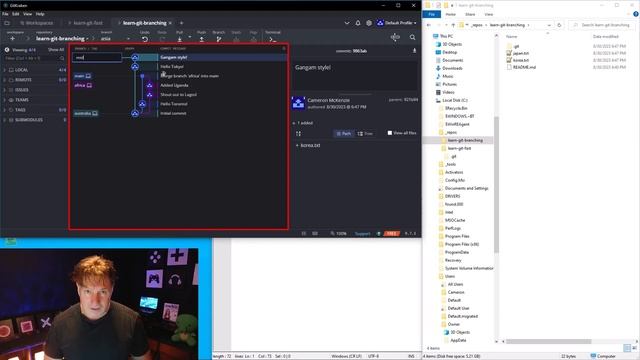Click the left panel filter field
This screenshot has width=640, height=360.
coord(34,58)
